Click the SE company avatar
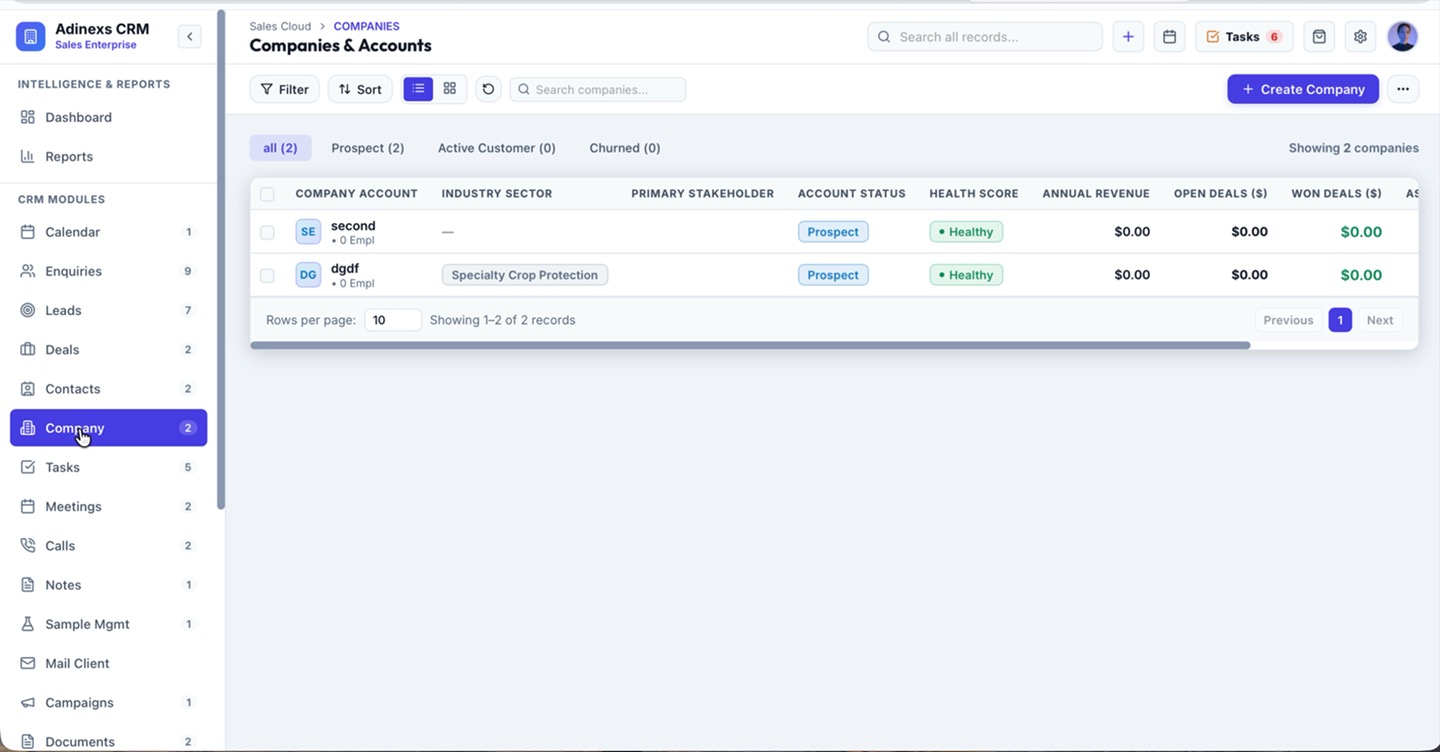The width and height of the screenshot is (1440, 752). click(x=308, y=232)
